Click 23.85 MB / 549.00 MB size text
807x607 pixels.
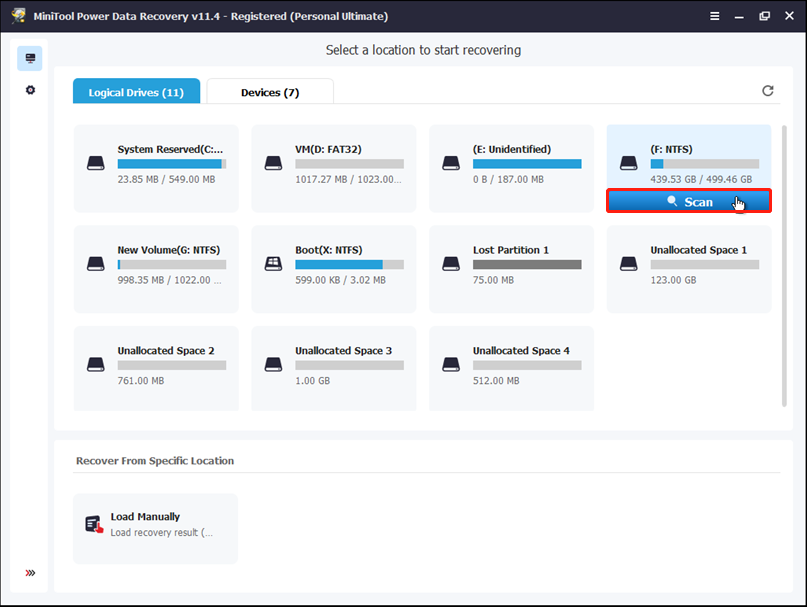(x=166, y=179)
